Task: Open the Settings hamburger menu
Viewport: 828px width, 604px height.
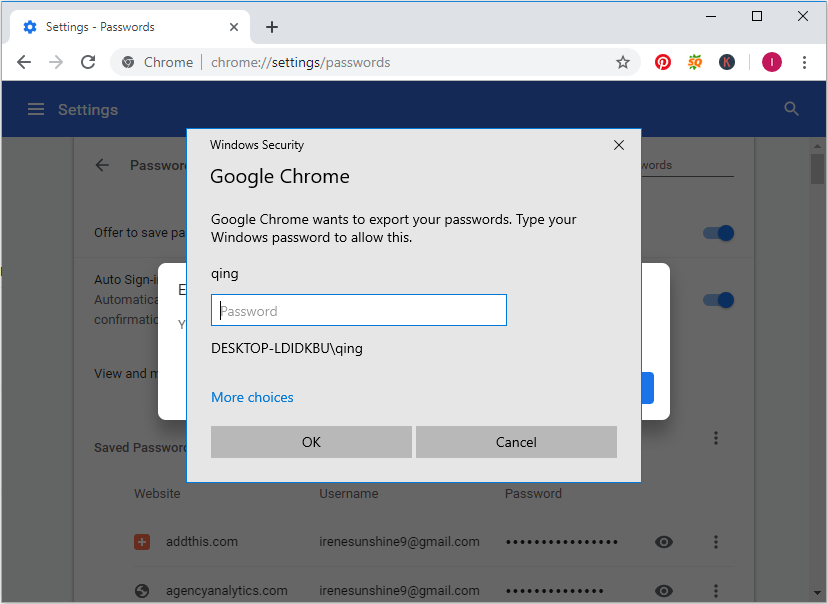Action: [x=36, y=109]
